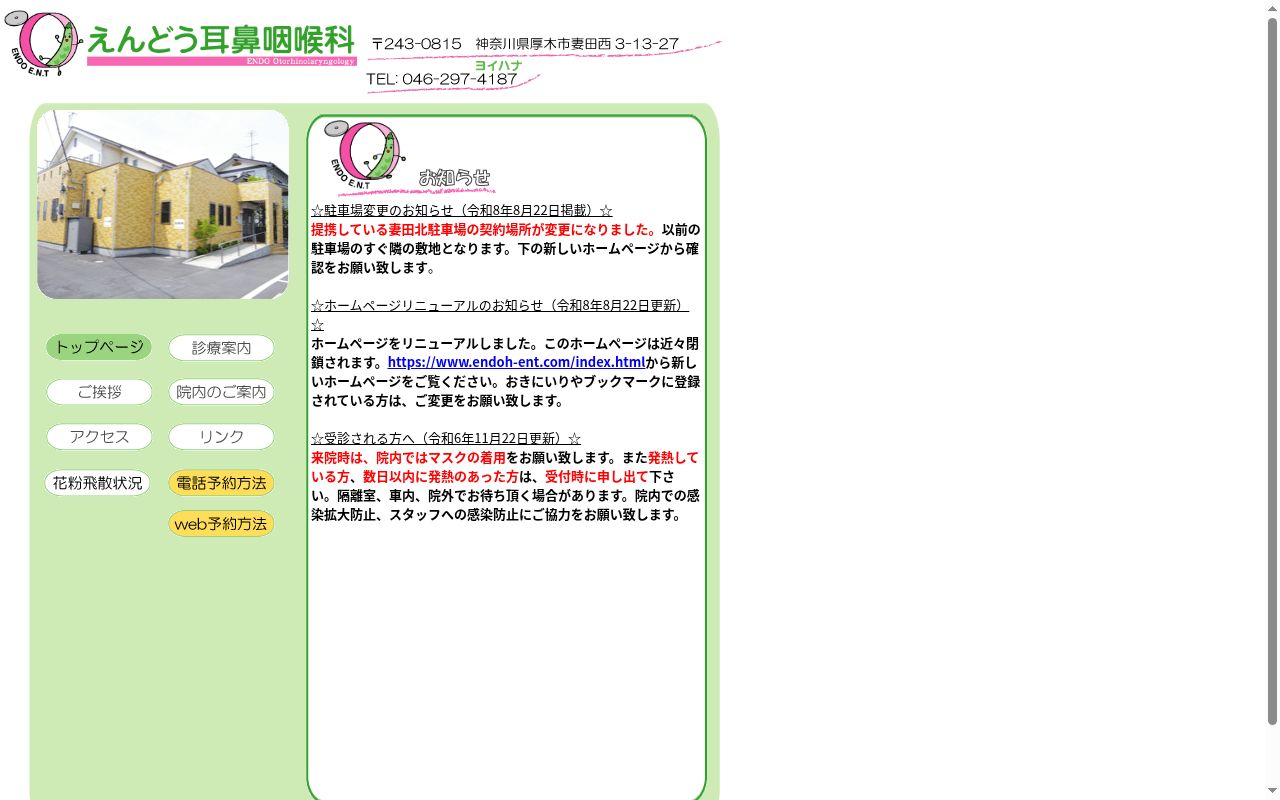Click the address 神奈川県厚木市妻田西 3-13-27
This screenshot has width=1280, height=800.
[x=577, y=44]
